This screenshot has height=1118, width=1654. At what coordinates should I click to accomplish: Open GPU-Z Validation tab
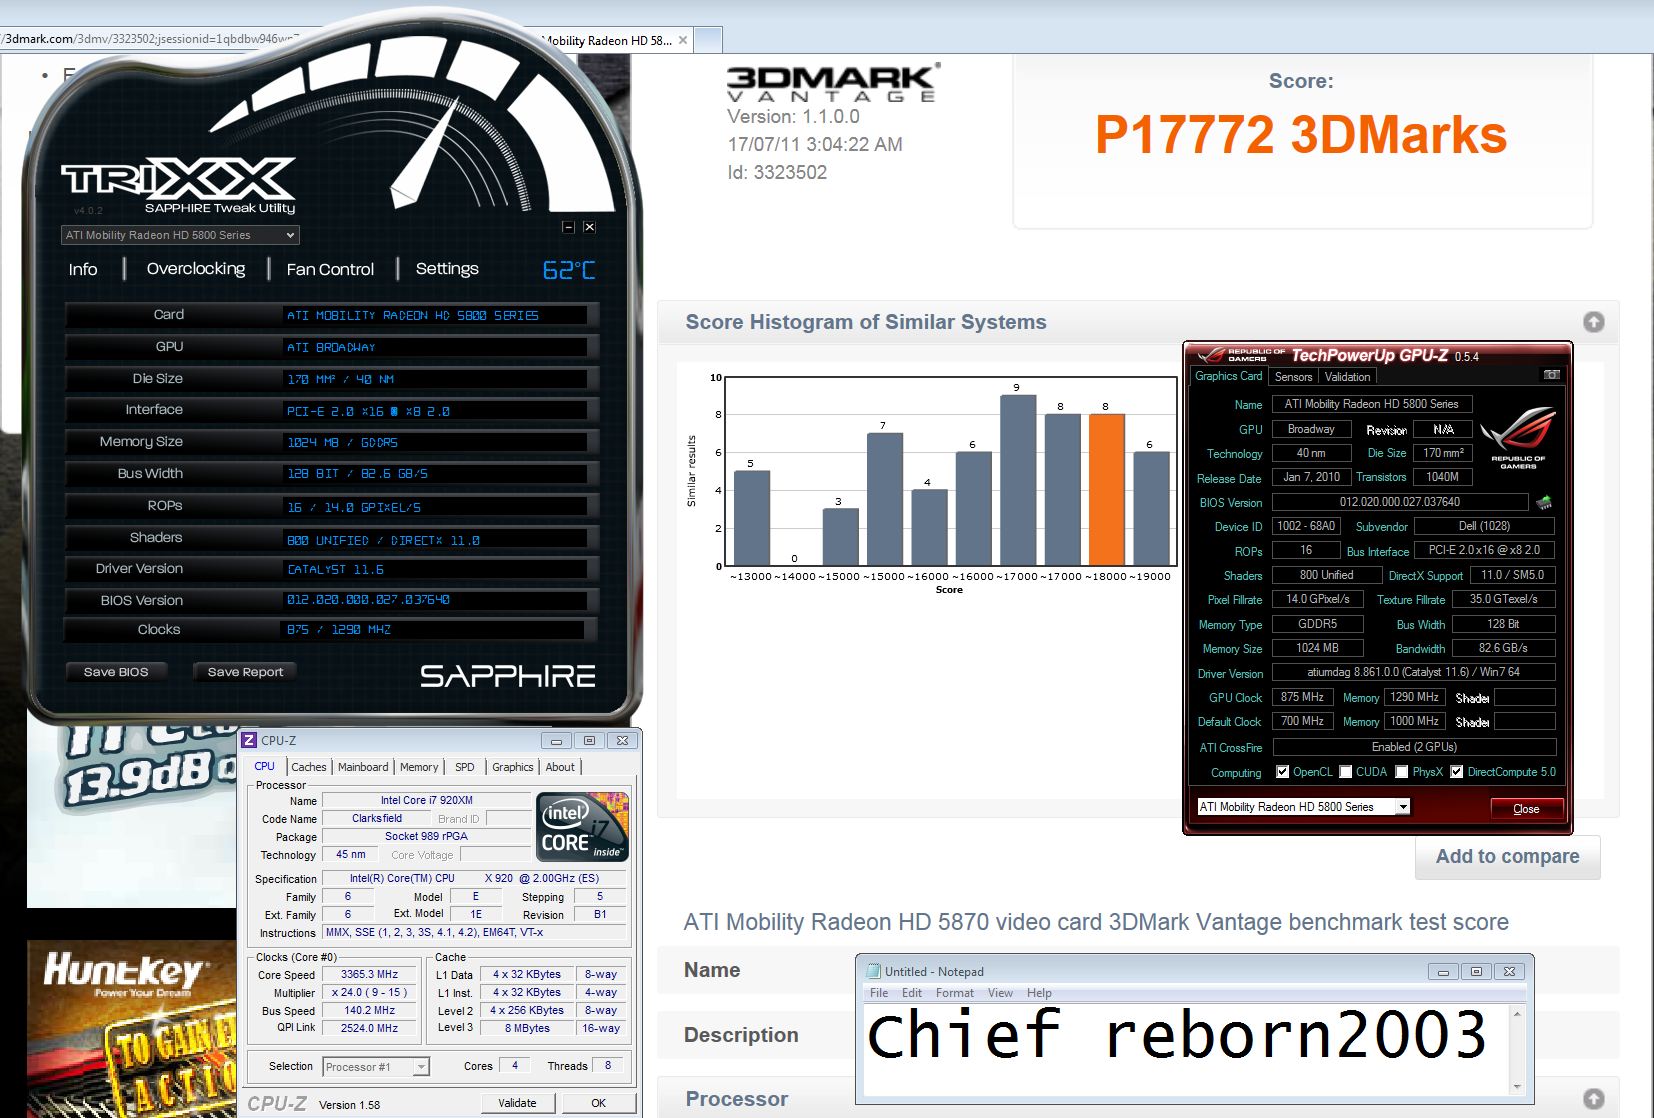(1347, 377)
